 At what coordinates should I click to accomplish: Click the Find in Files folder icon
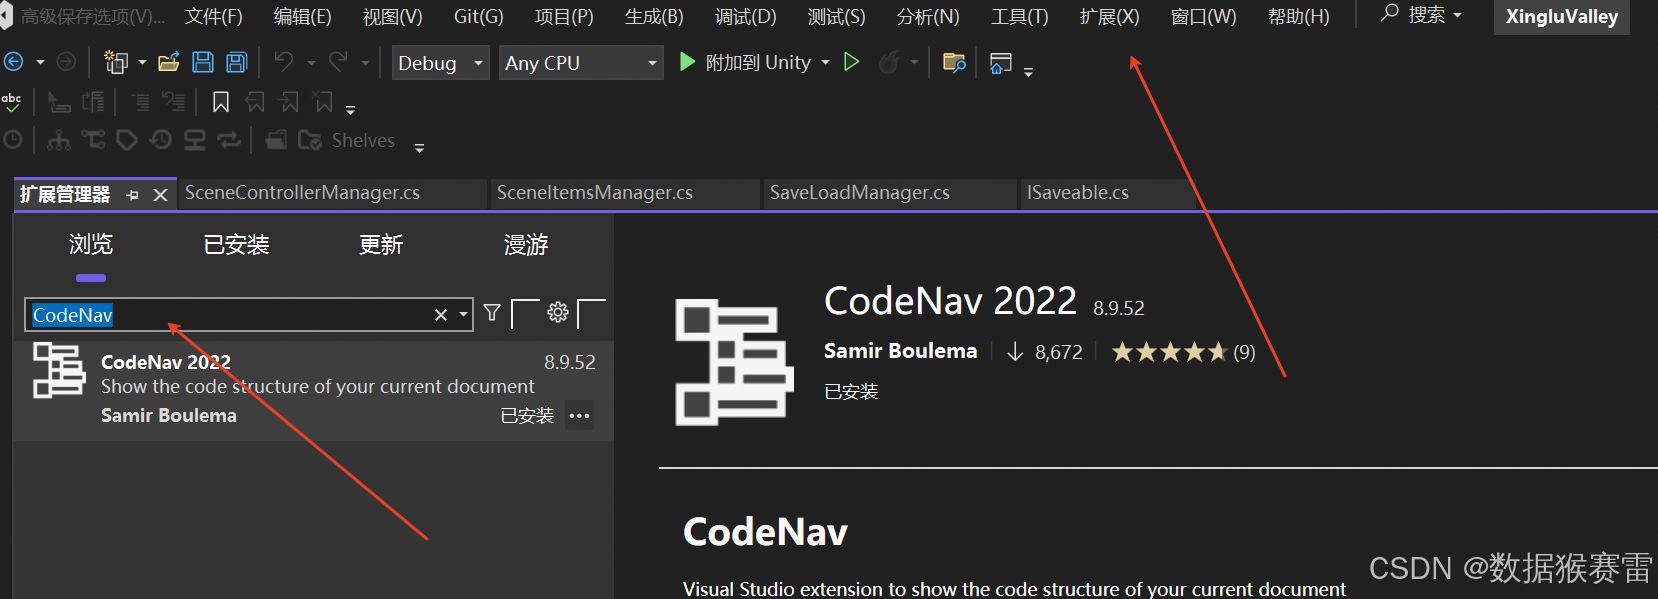954,63
